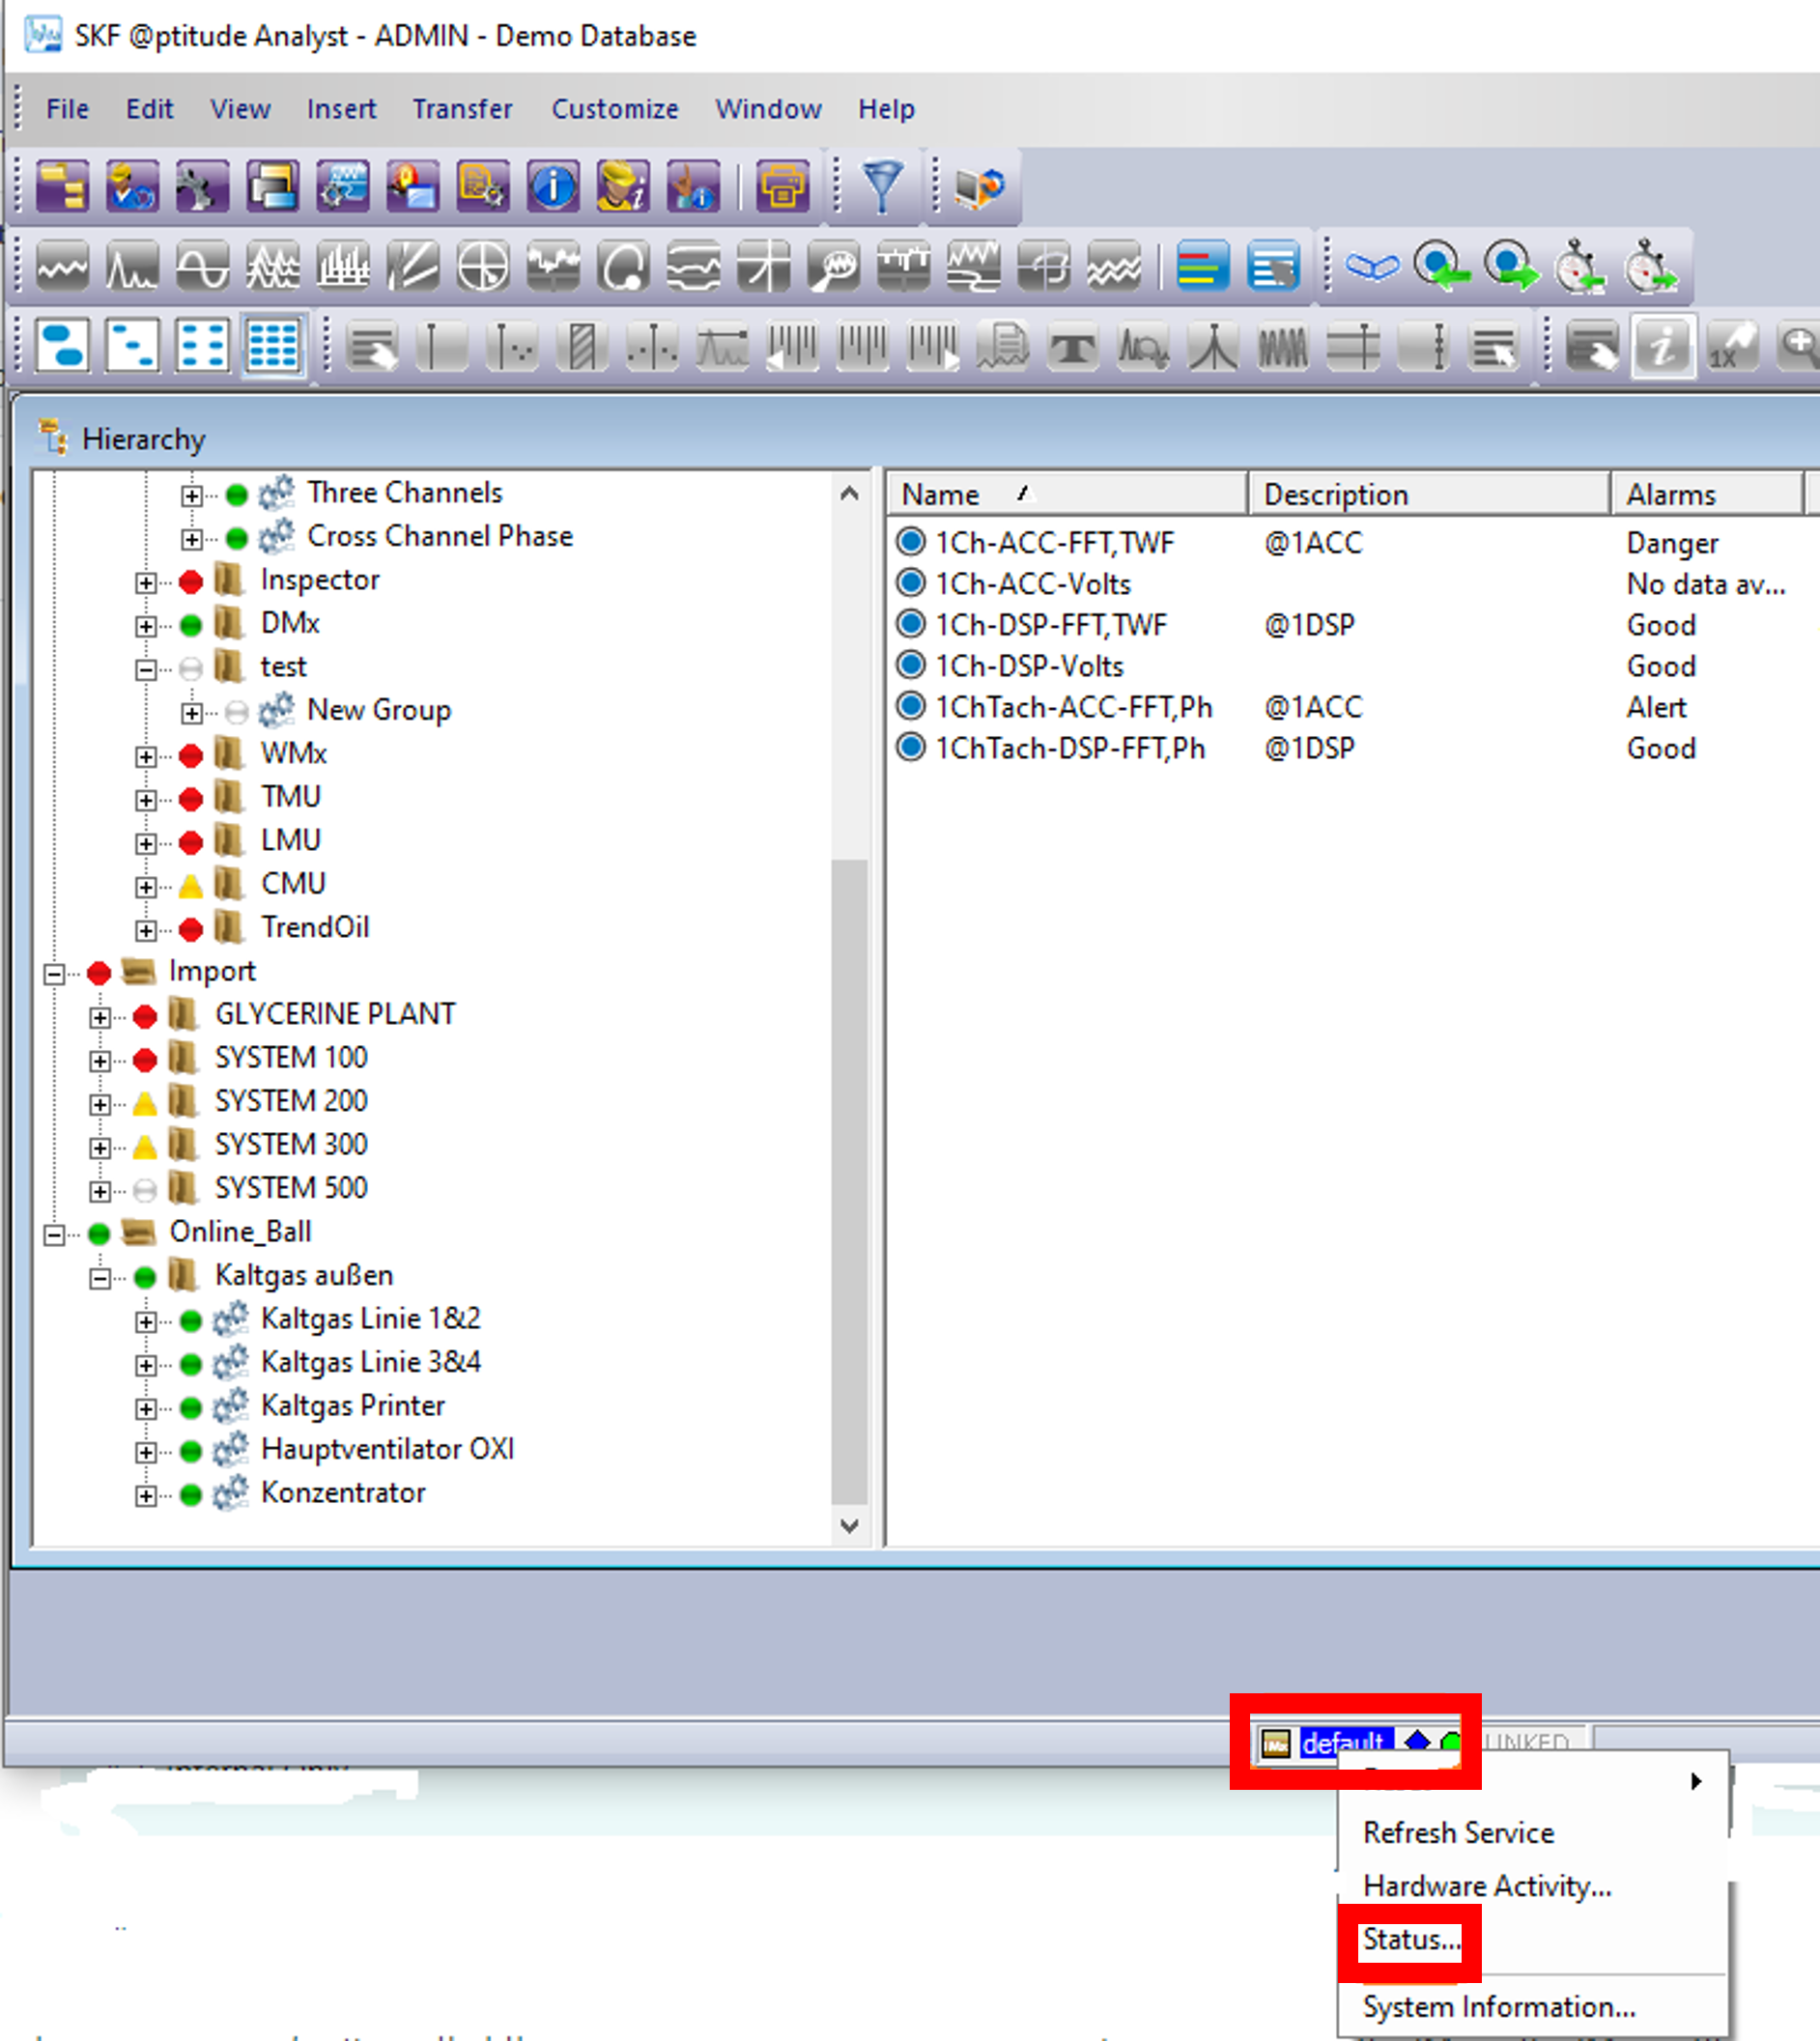
Task: Click the monitor transfer icon beside the funnel
Action: (979, 186)
